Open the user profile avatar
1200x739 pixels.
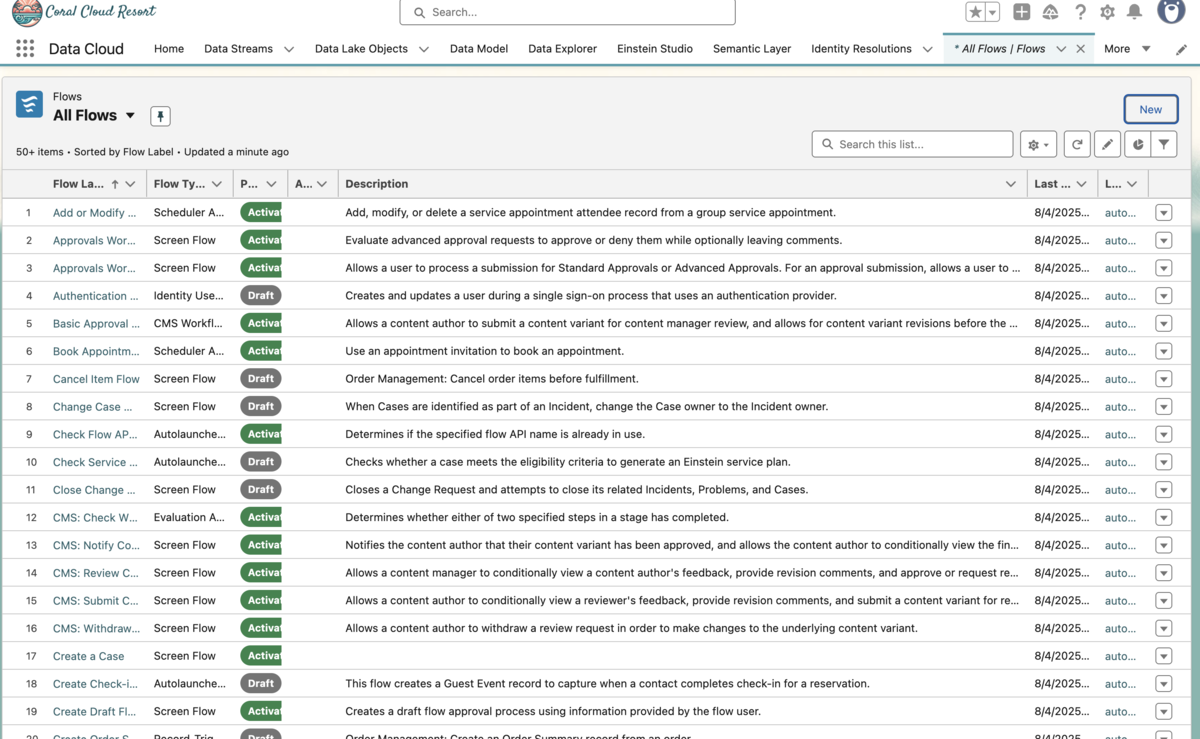pos(1171,11)
